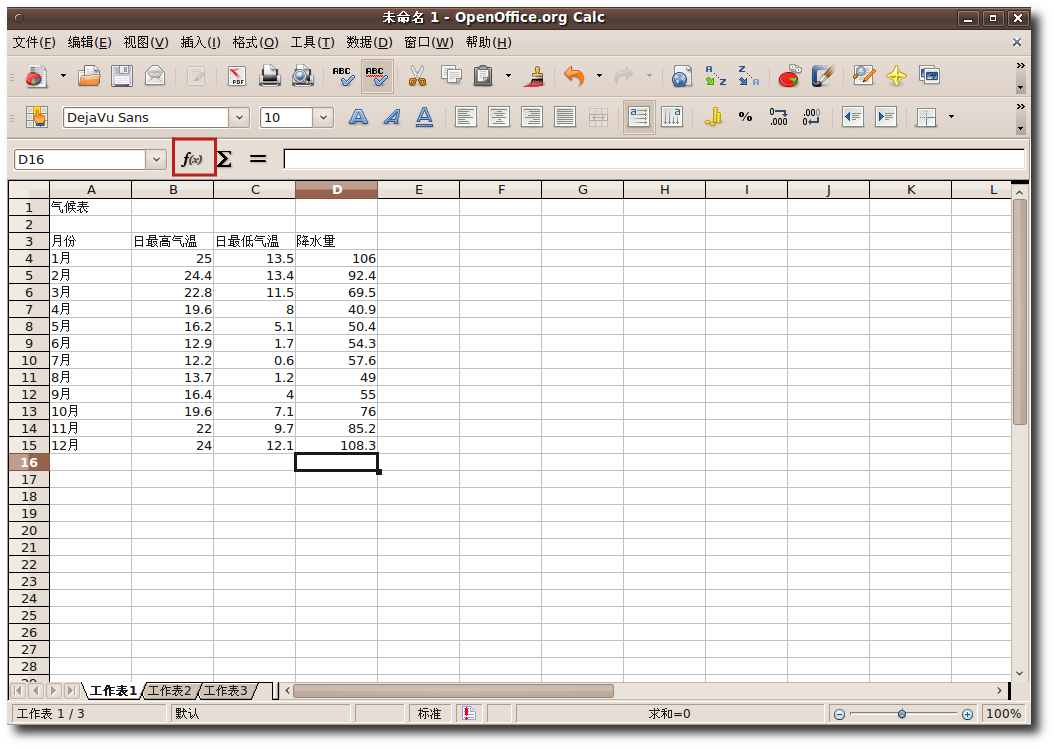The image size is (1054, 748).
Task: Open the Gallery
Action: [x=930, y=77]
